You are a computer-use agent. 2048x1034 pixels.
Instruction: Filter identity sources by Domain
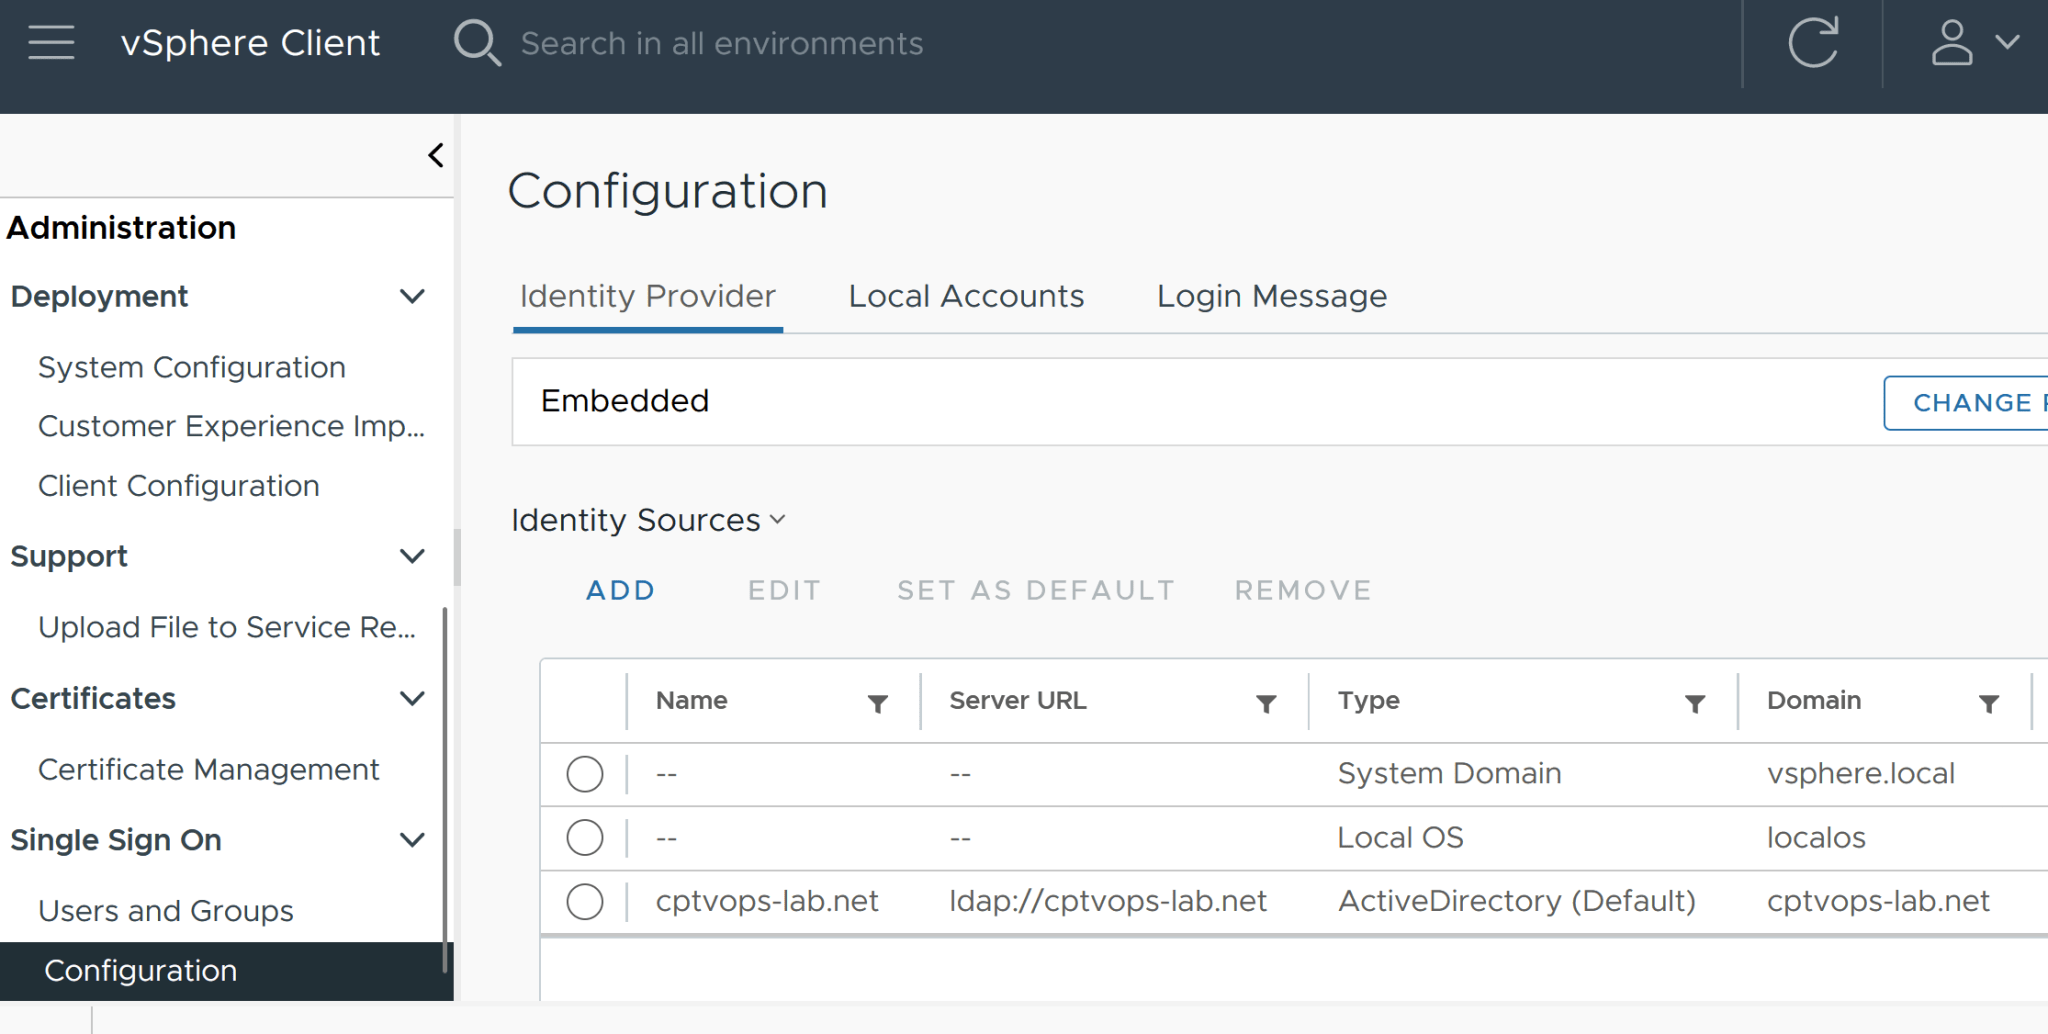1989,703
